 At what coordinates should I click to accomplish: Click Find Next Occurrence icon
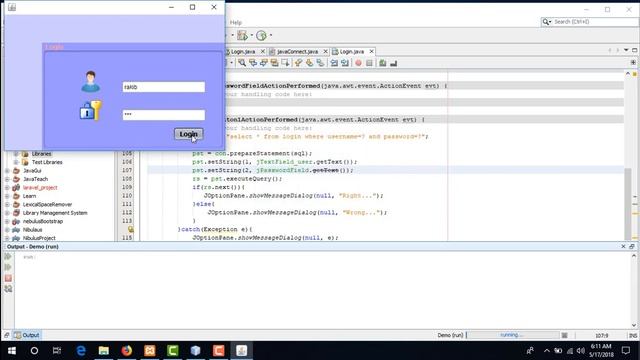tap(264, 63)
